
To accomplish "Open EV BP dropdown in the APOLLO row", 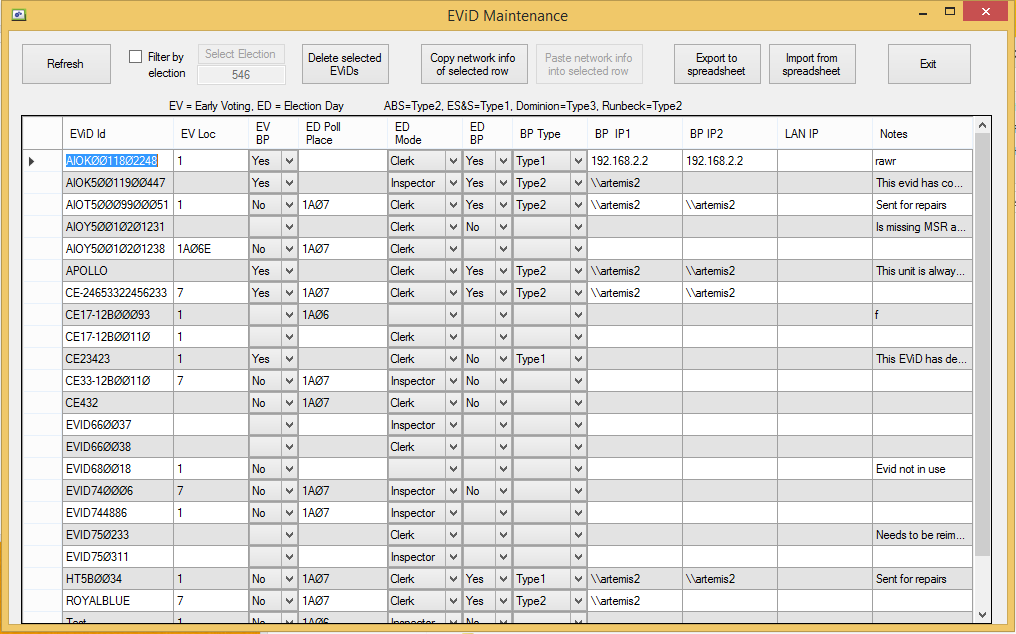I will 289,271.
